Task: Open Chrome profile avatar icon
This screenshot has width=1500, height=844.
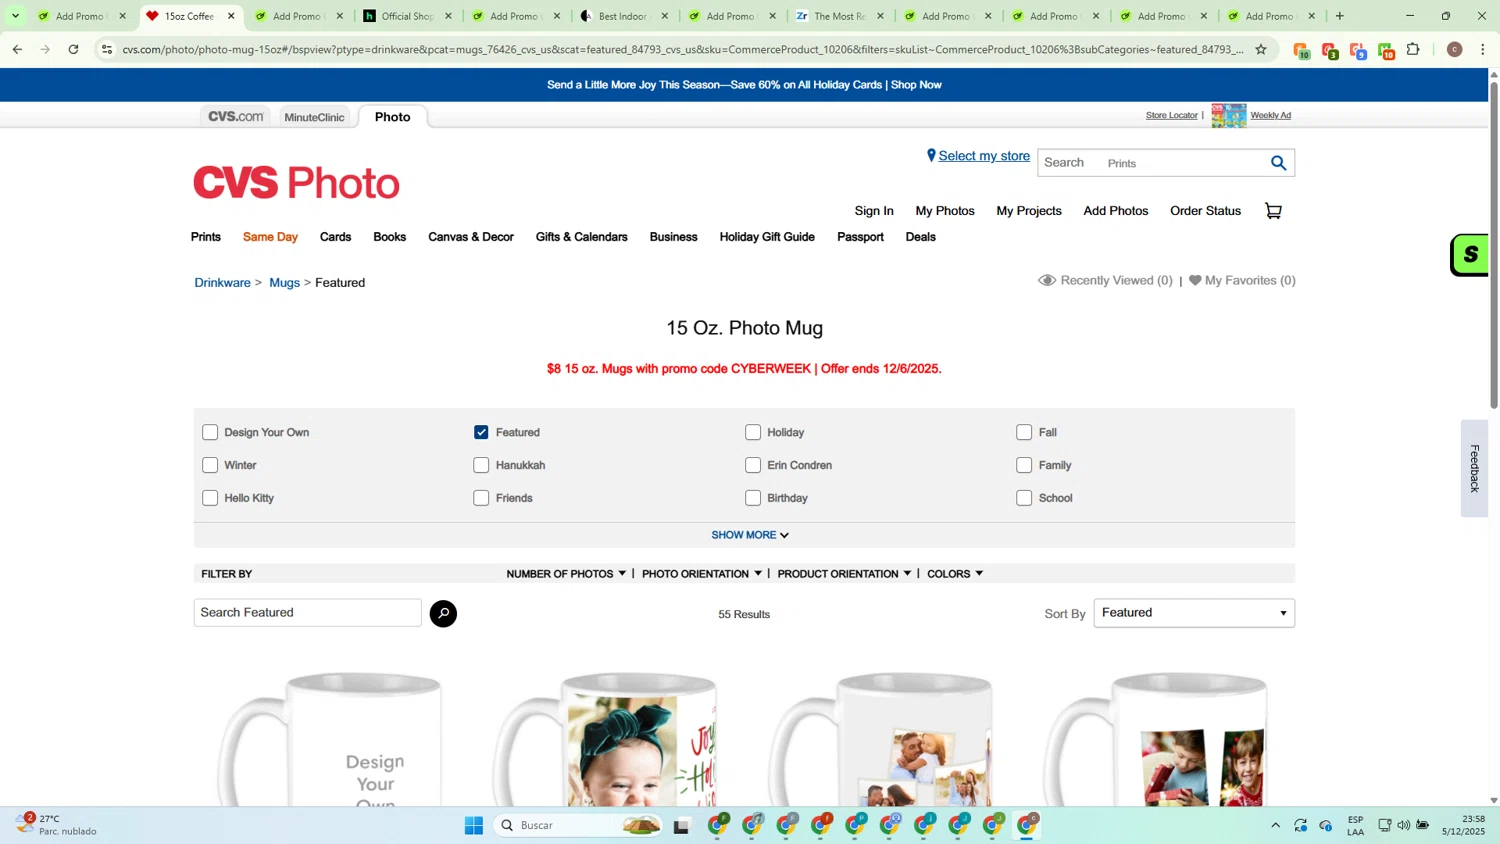Action: (x=1454, y=49)
